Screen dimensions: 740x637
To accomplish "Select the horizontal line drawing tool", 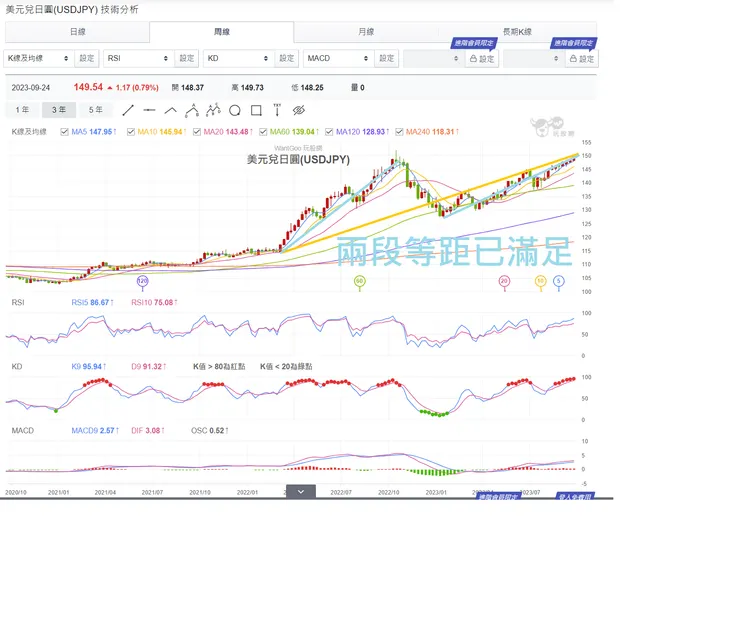I will 149,110.
